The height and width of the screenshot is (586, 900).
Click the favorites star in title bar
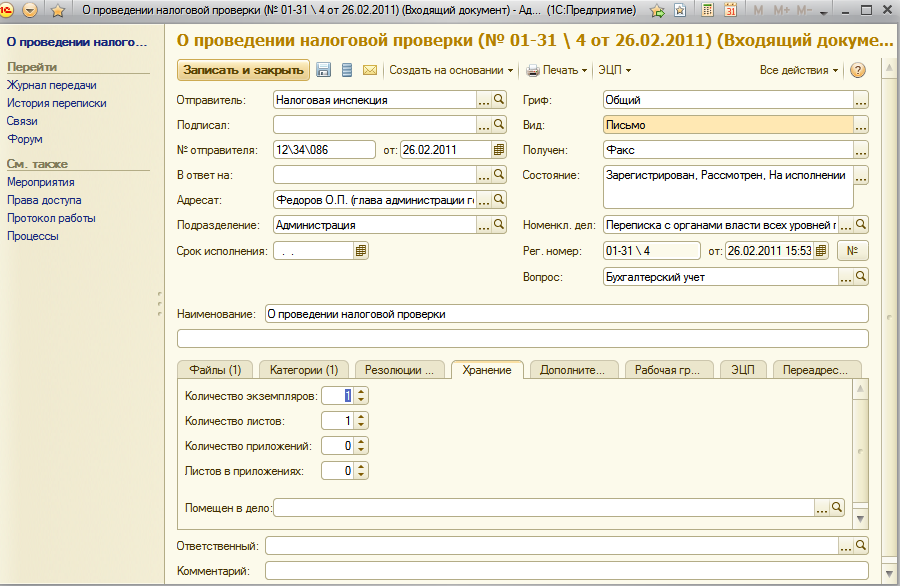[58, 10]
